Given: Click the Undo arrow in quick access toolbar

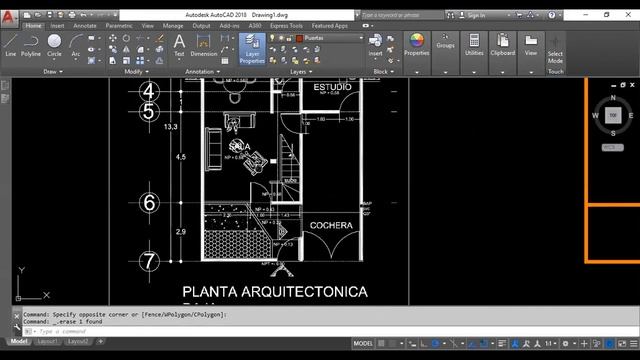Looking at the screenshot, I should [83, 15].
